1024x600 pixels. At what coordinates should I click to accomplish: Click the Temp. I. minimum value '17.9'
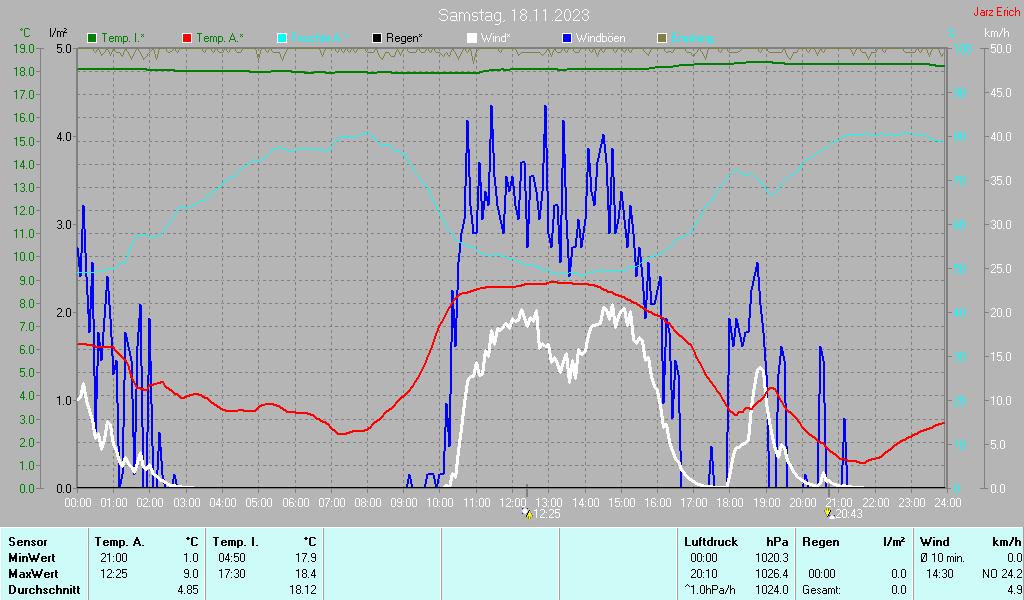306,558
